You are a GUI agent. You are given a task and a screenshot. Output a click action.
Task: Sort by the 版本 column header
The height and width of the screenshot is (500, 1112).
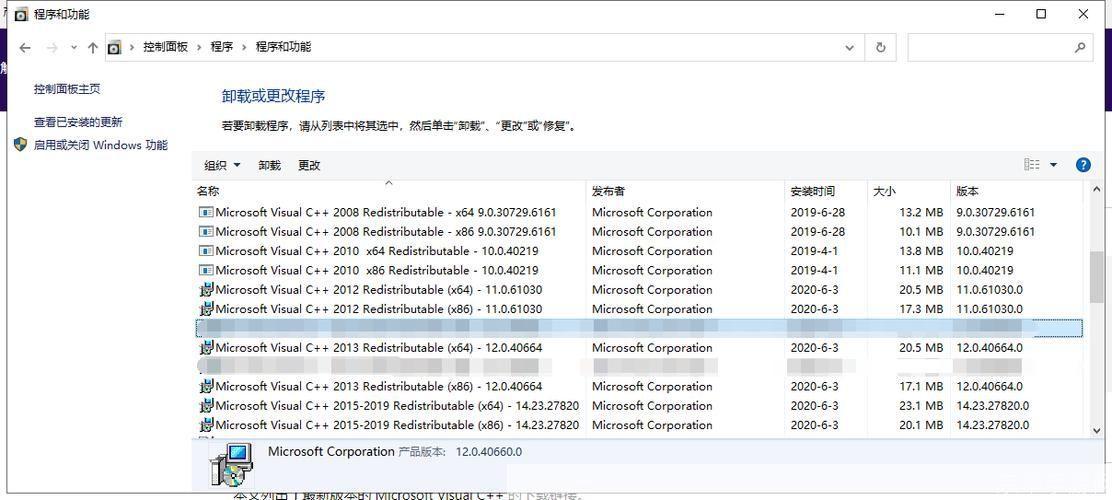click(x=967, y=191)
